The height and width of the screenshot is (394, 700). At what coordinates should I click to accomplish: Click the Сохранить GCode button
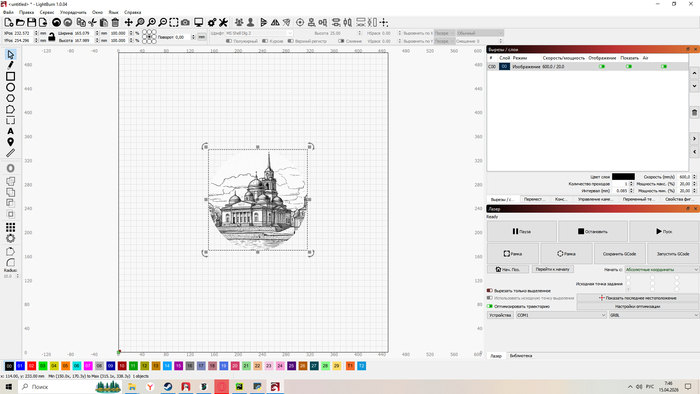619,254
